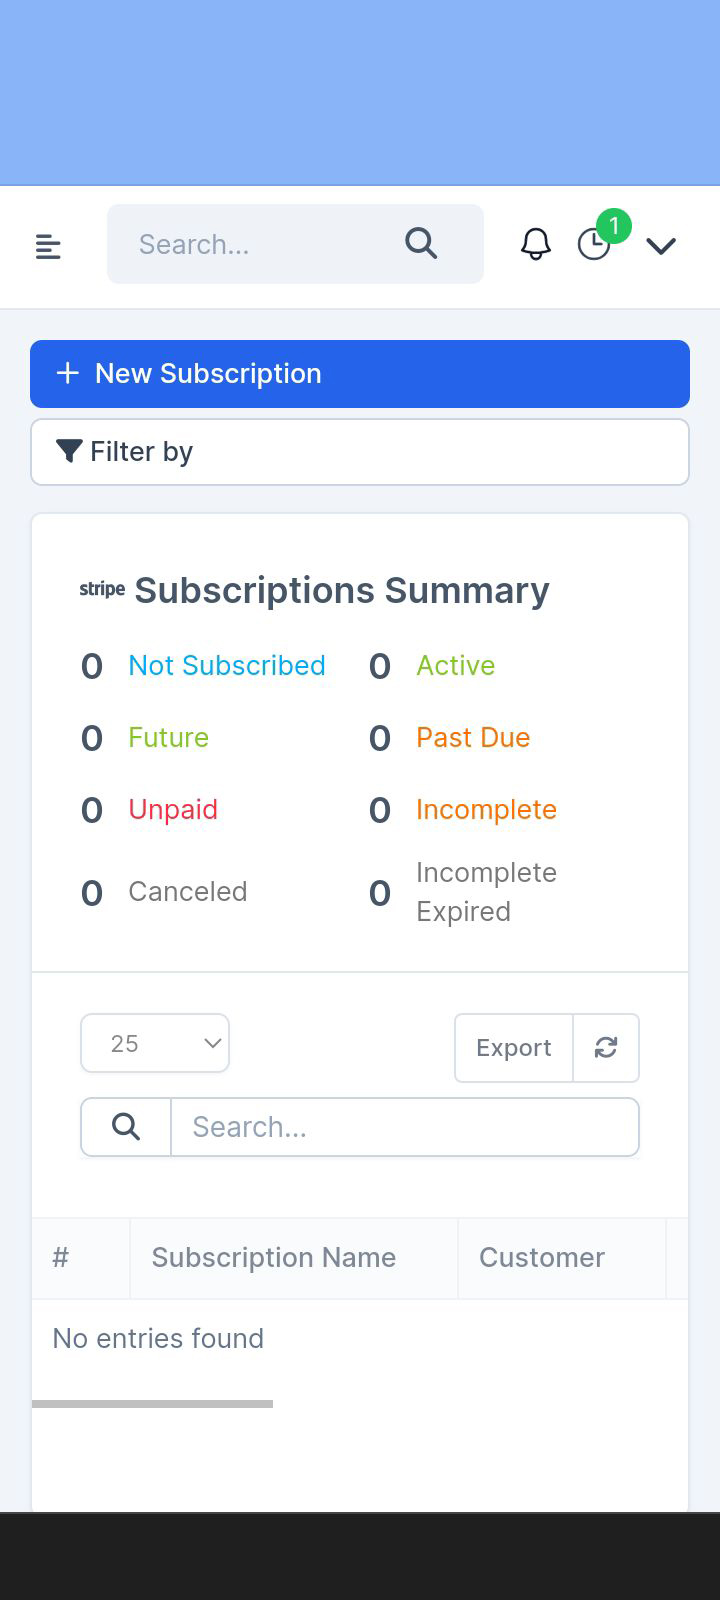
Task: Click the table's horizontal scrollbar
Action: [152, 1404]
